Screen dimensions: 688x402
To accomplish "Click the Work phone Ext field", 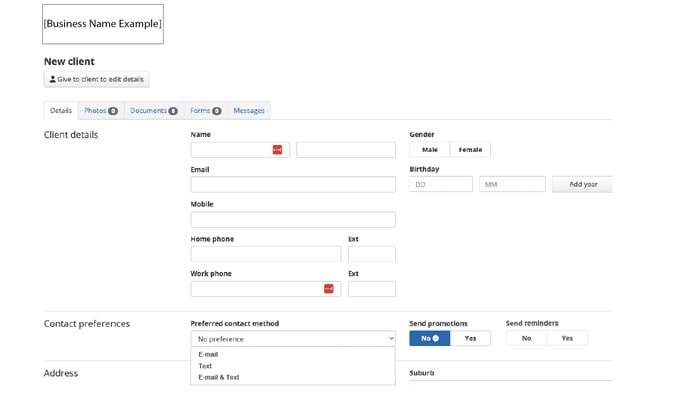I will 372,289.
